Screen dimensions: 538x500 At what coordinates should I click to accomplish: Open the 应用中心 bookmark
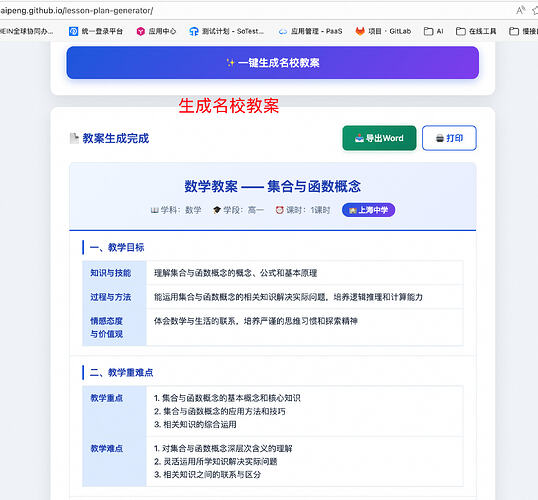[x=156, y=31]
